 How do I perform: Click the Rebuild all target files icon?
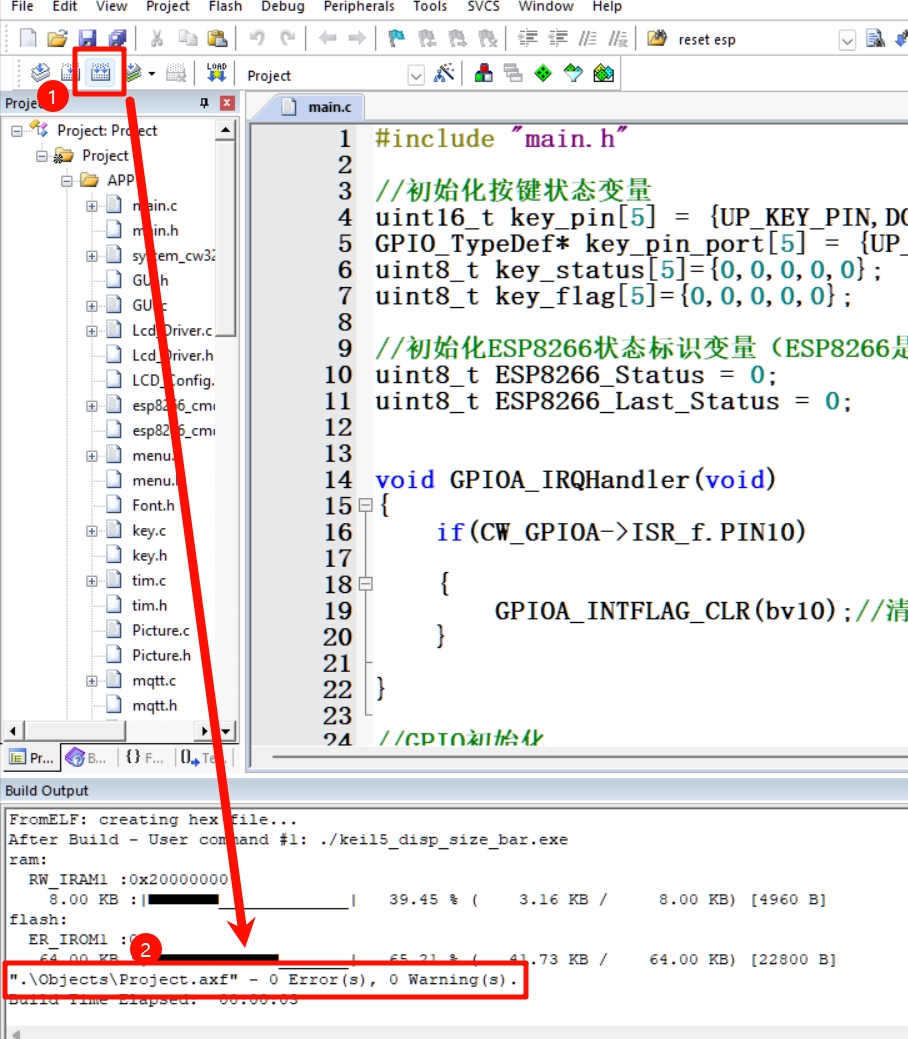[100, 73]
